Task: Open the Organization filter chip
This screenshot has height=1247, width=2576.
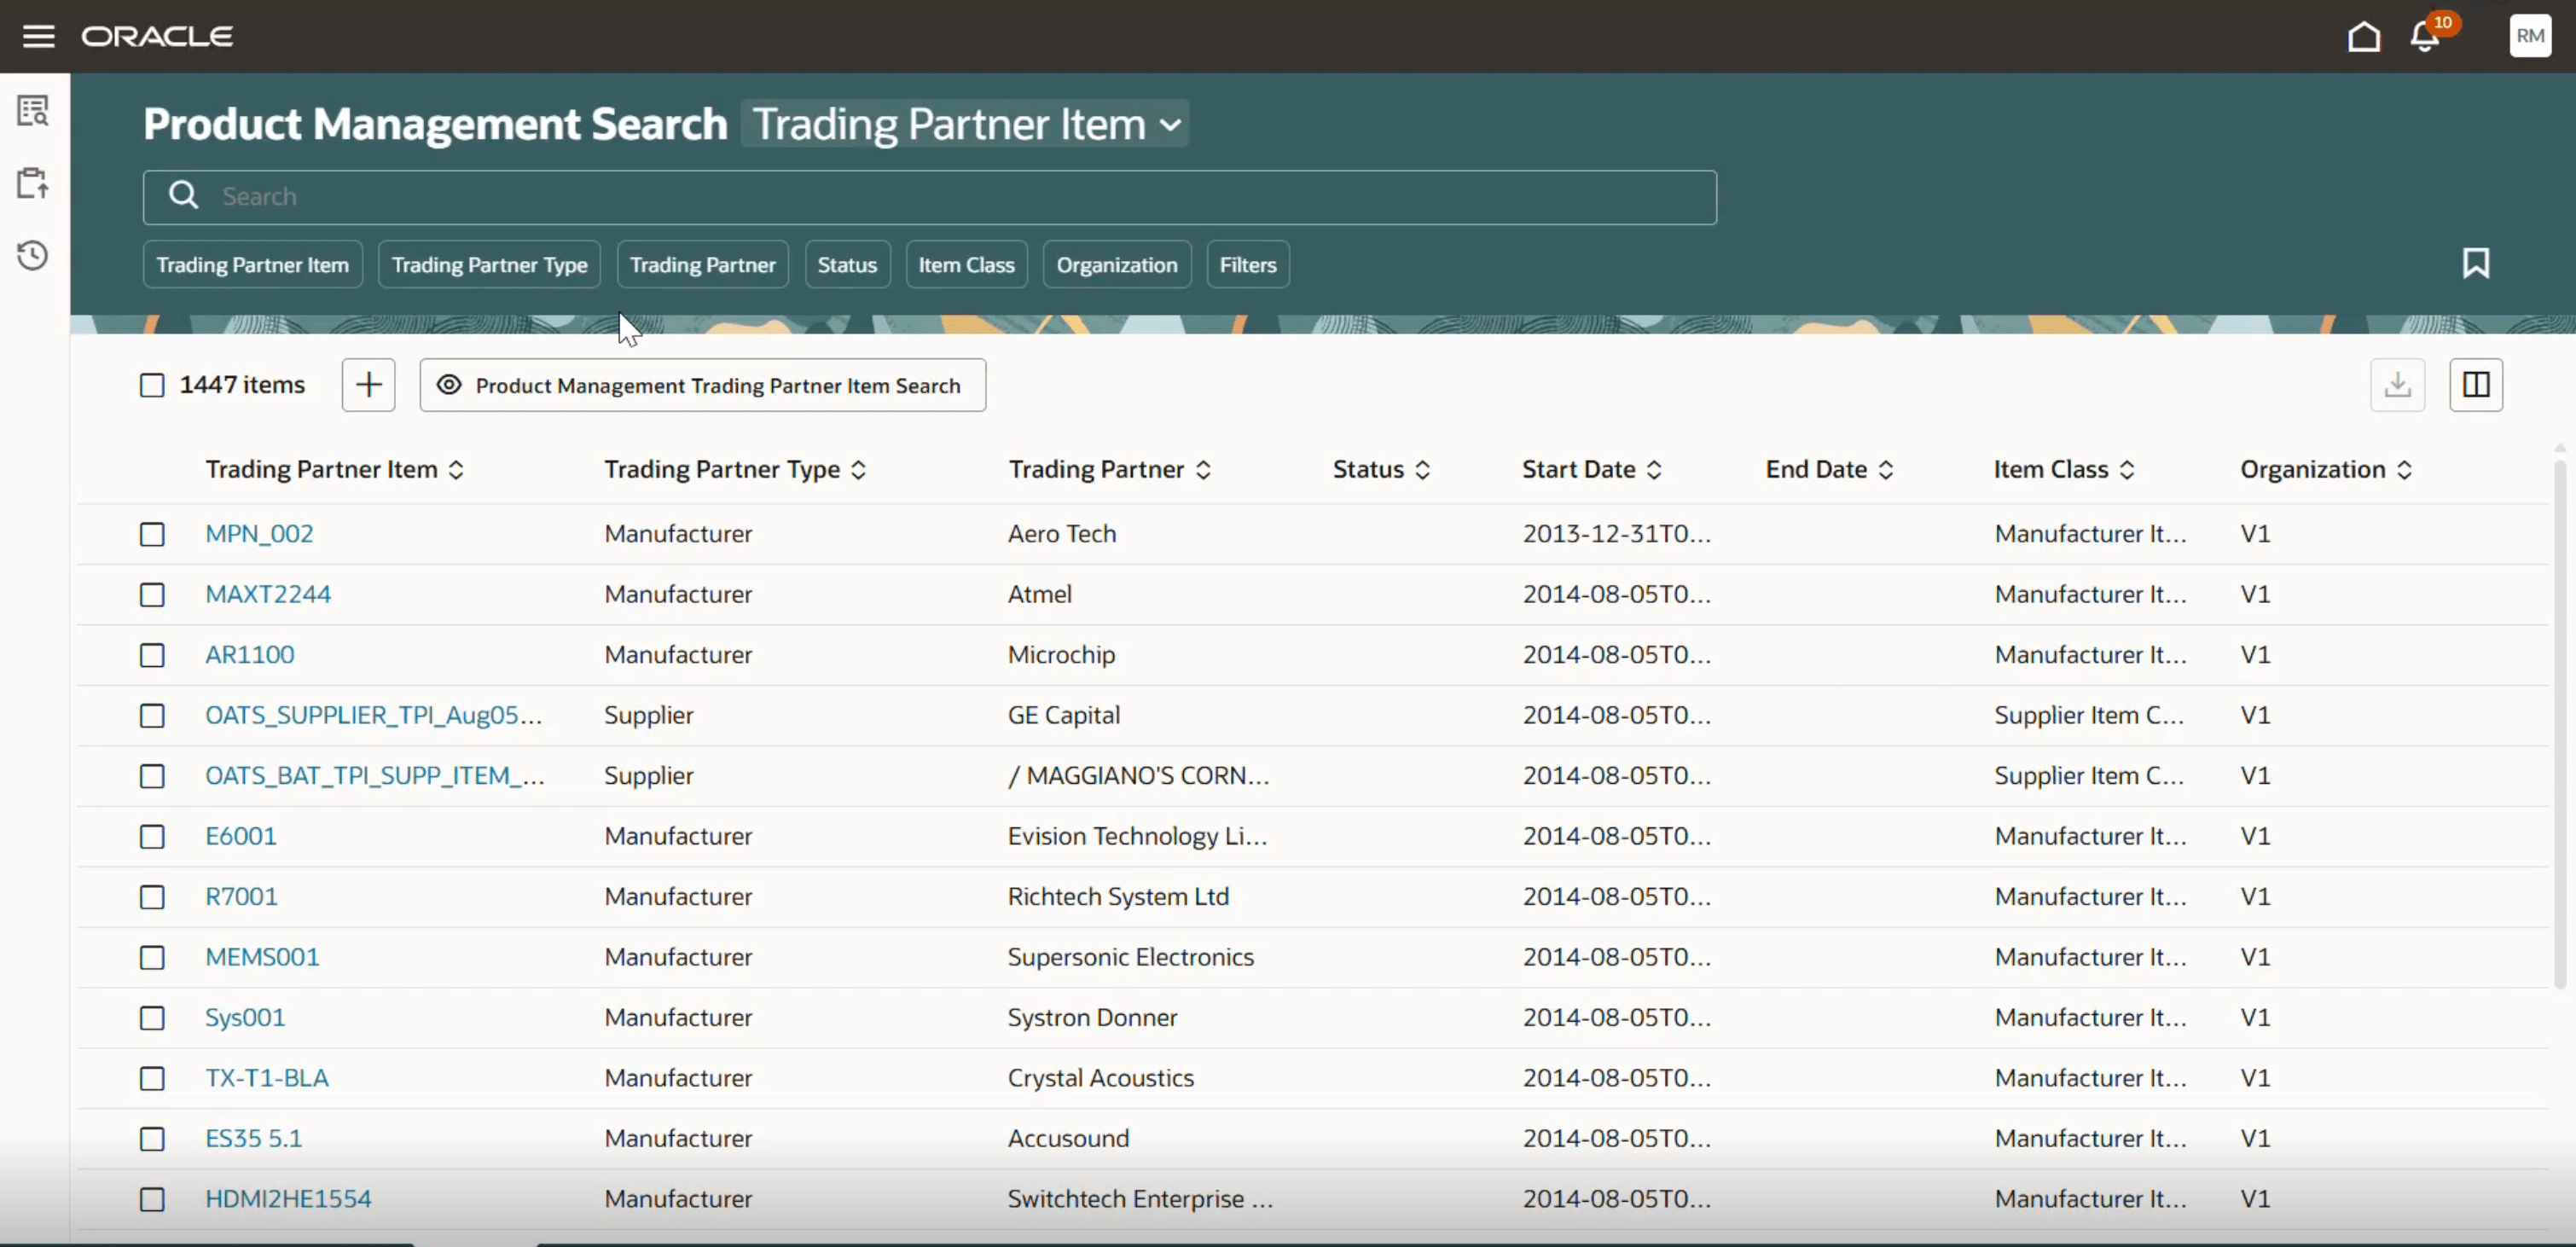Action: coord(1116,264)
